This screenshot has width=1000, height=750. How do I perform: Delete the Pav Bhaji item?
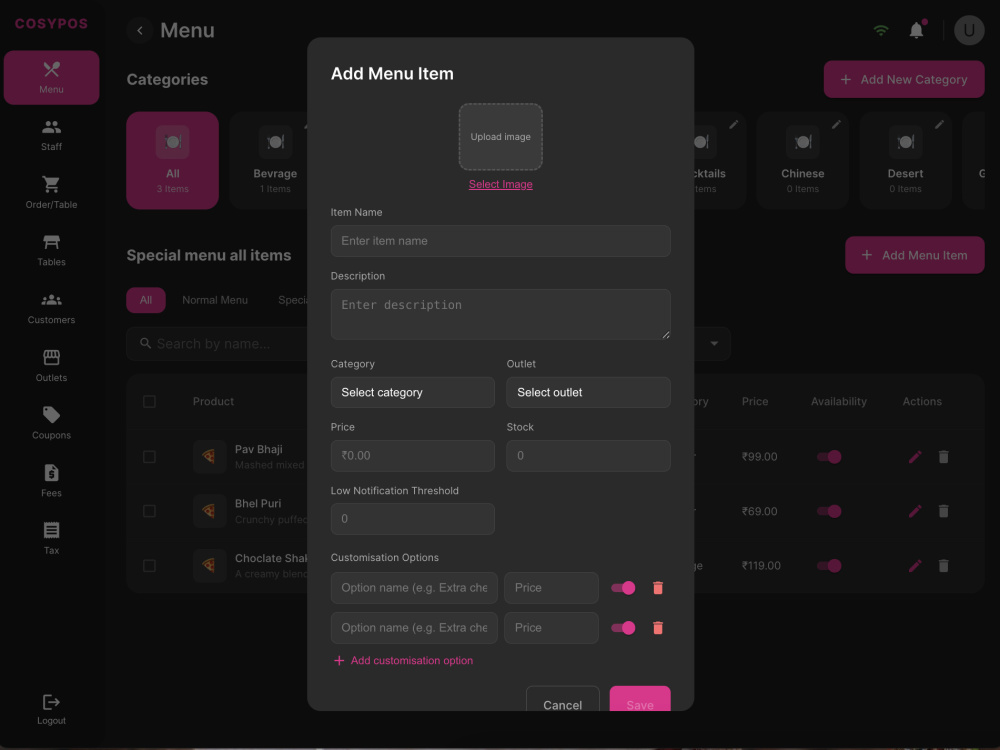click(944, 457)
